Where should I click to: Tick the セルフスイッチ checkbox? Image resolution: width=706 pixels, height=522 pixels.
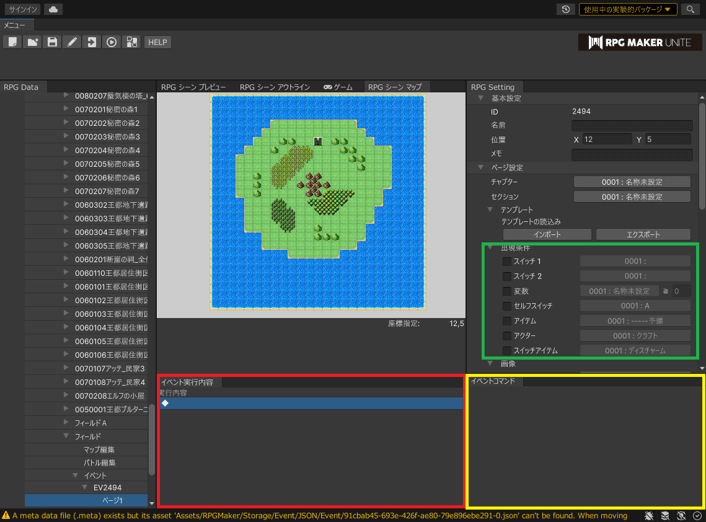pyautogui.click(x=507, y=306)
